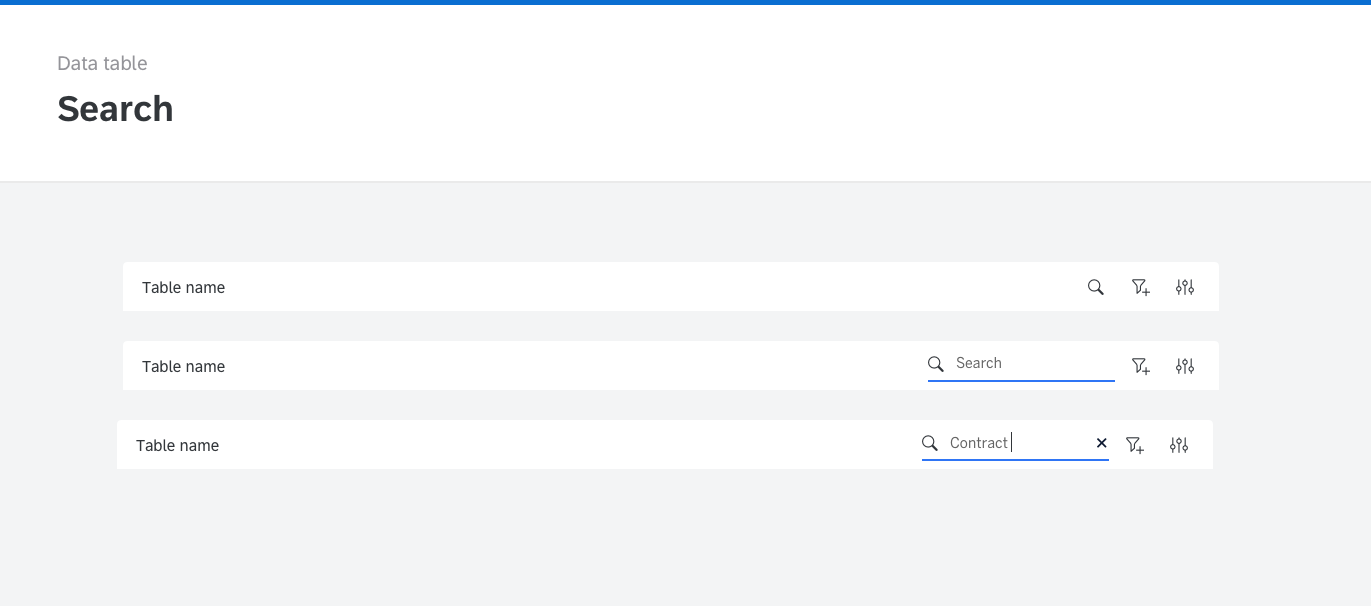Click magnifier icon inside the empty Search field
This screenshot has width=1371, height=606.
(x=936, y=364)
